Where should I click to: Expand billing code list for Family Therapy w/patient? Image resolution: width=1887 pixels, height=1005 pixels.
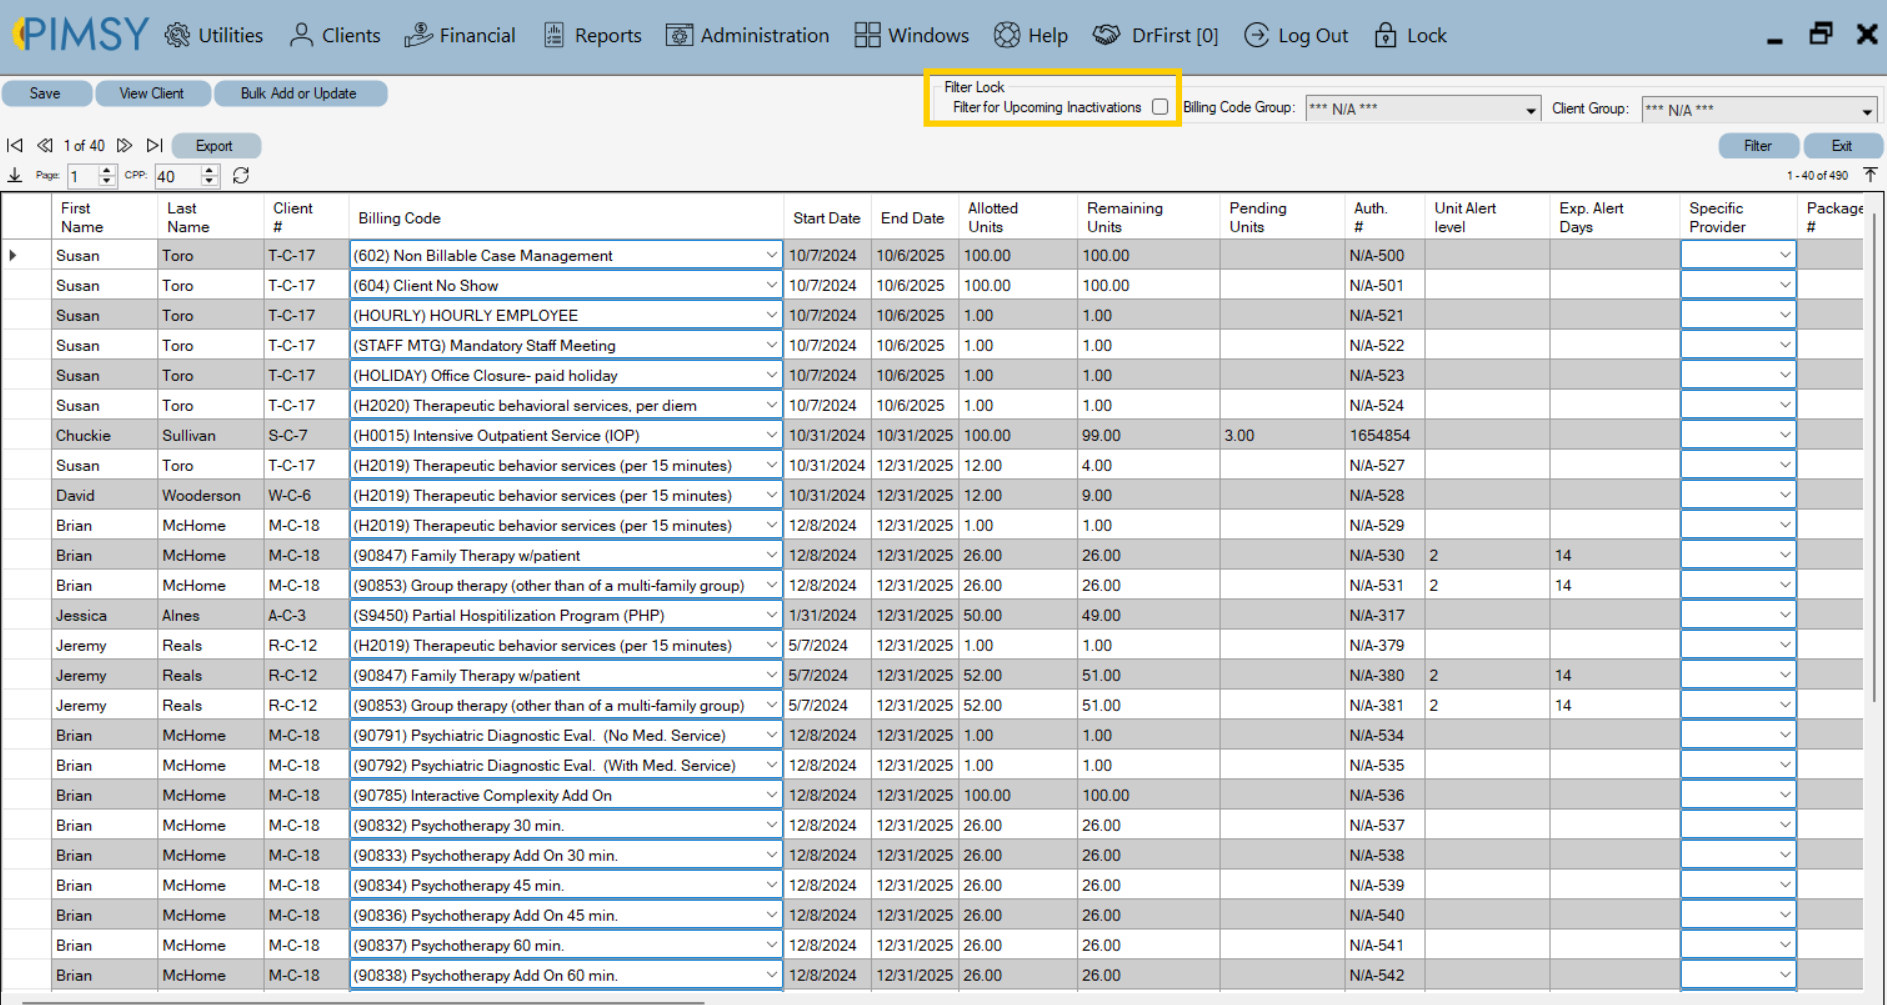(771, 555)
